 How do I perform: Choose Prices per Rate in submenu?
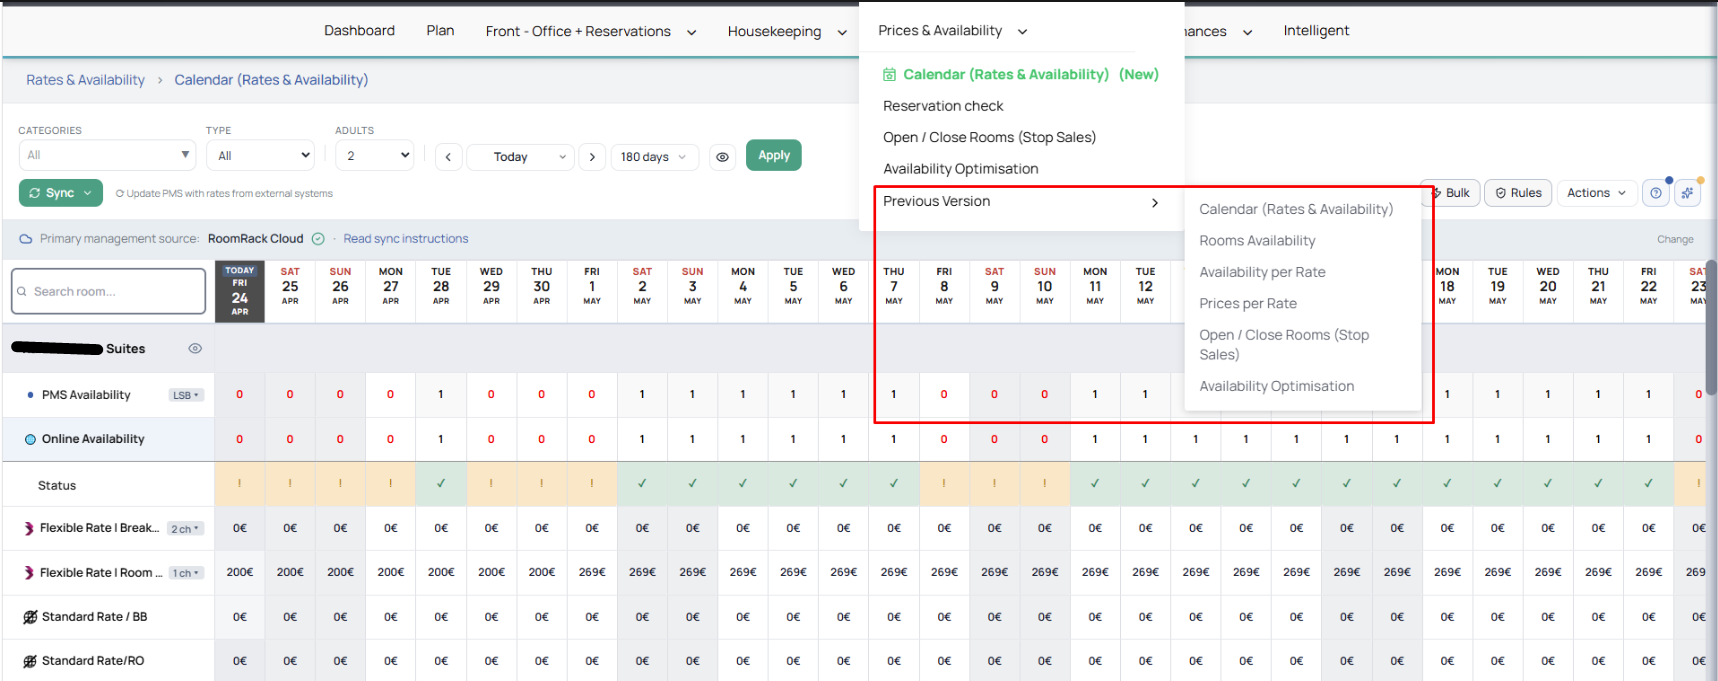pos(1247,304)
